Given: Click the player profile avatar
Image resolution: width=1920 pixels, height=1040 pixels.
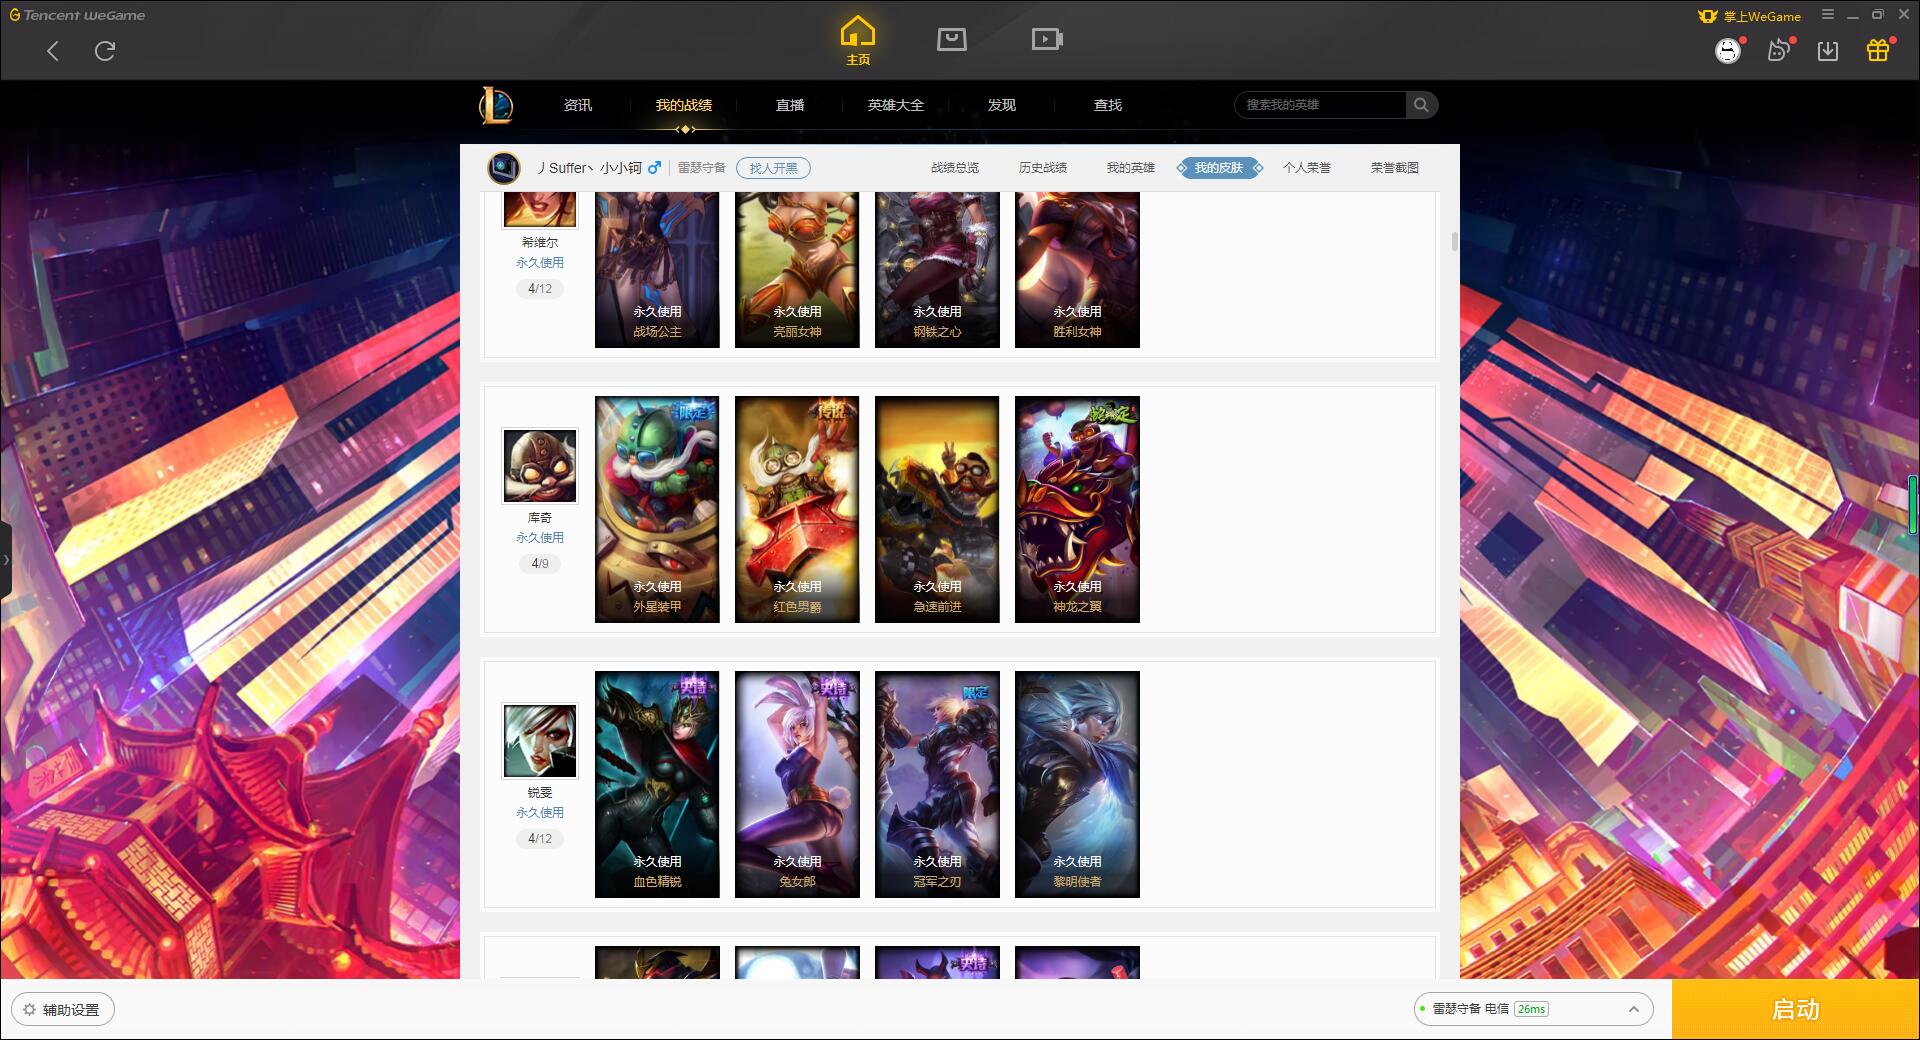Looking at the screenshot, I should (504, 168).
